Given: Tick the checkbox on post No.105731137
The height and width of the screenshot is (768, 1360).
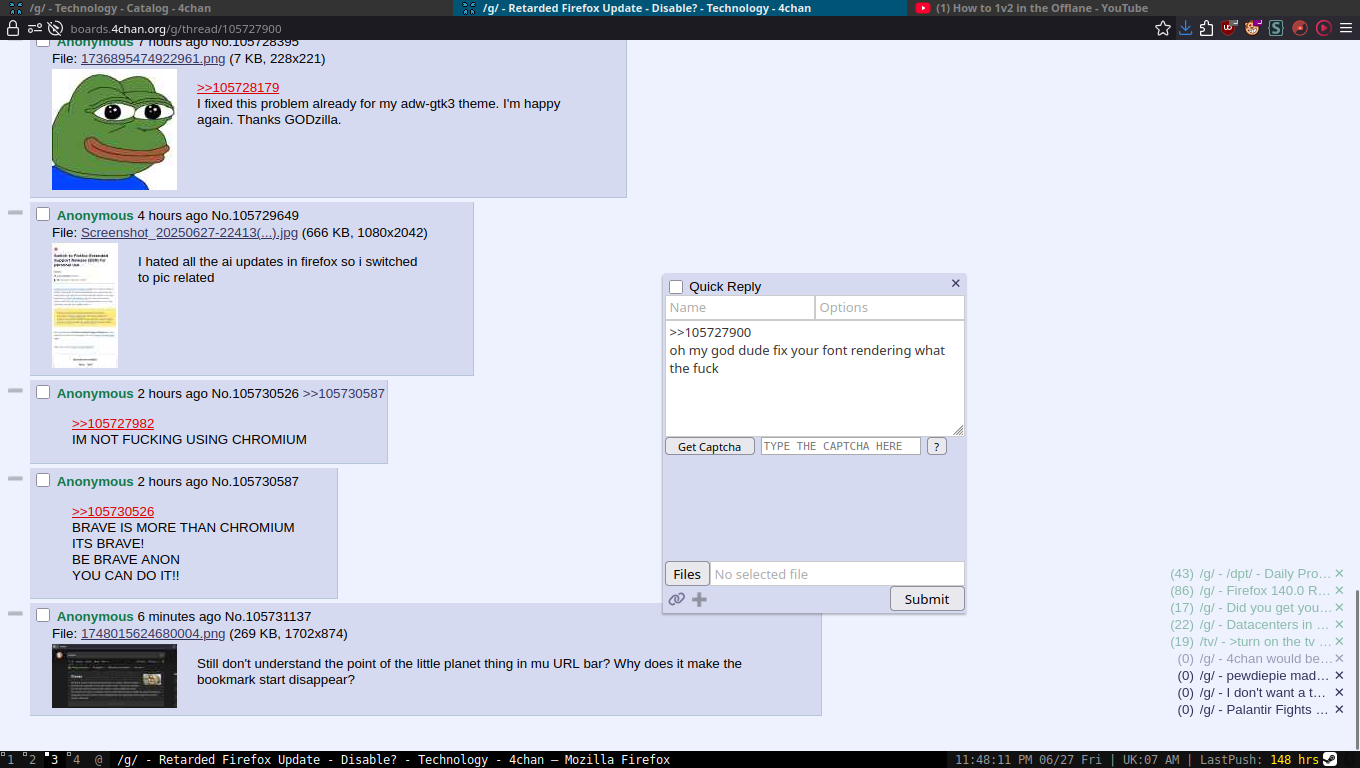Looking at the screenshot, I should click(43, 615).
